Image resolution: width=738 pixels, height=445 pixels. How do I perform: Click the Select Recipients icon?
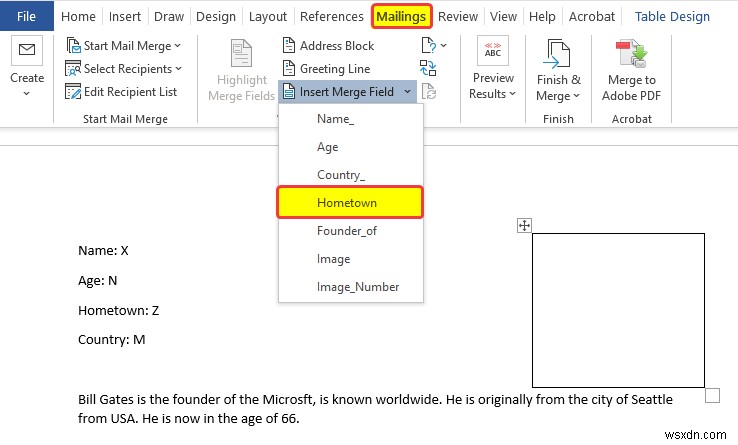73,69
